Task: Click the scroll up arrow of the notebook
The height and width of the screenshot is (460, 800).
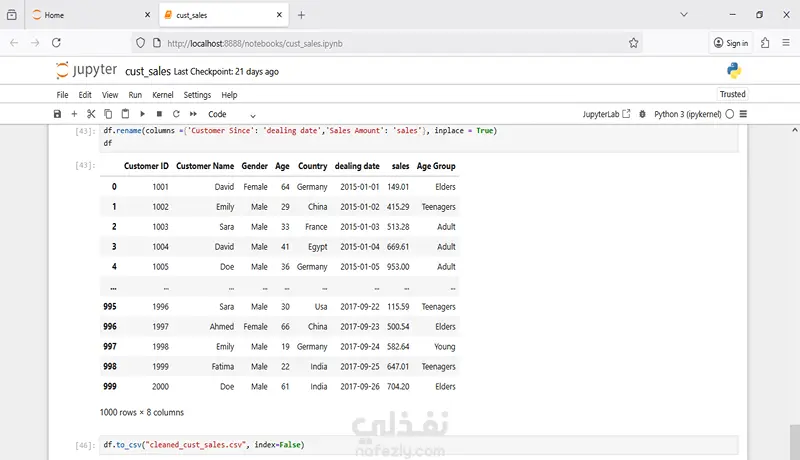Action: (794, 130)
